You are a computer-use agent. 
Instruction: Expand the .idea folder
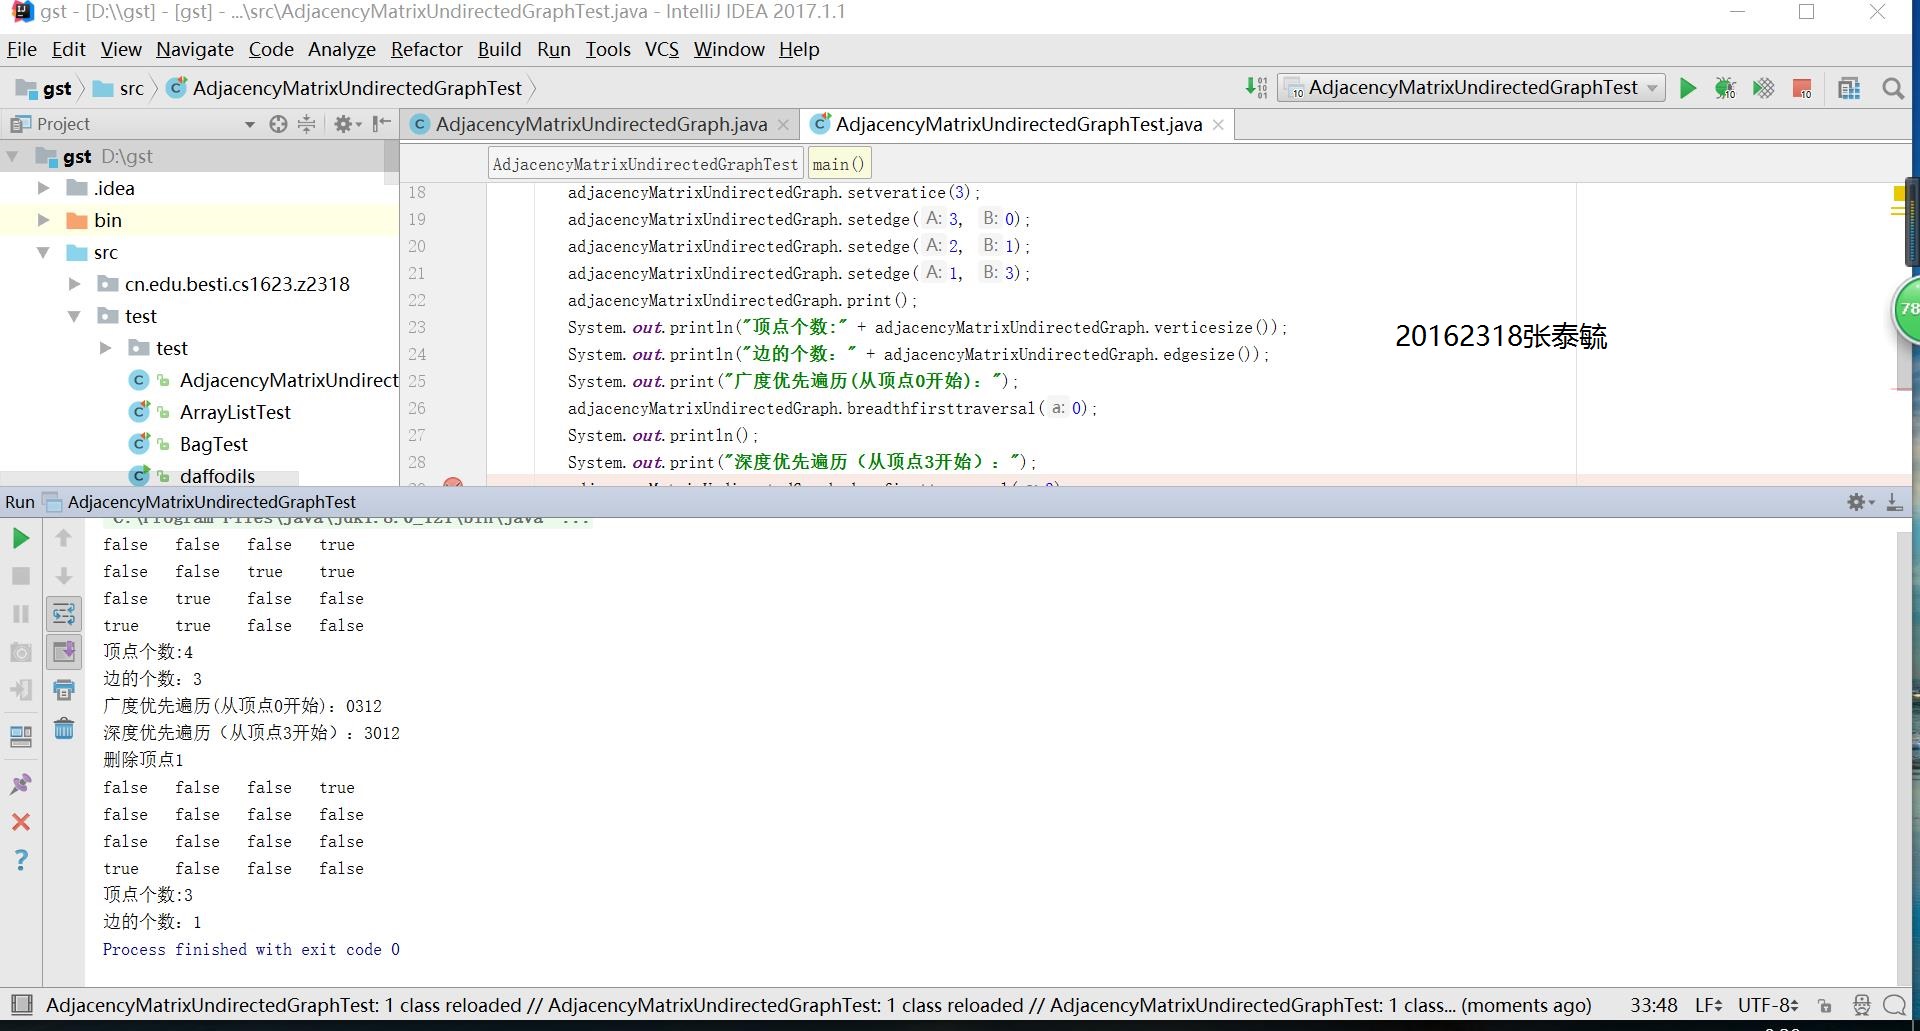[x=43, y=188]
